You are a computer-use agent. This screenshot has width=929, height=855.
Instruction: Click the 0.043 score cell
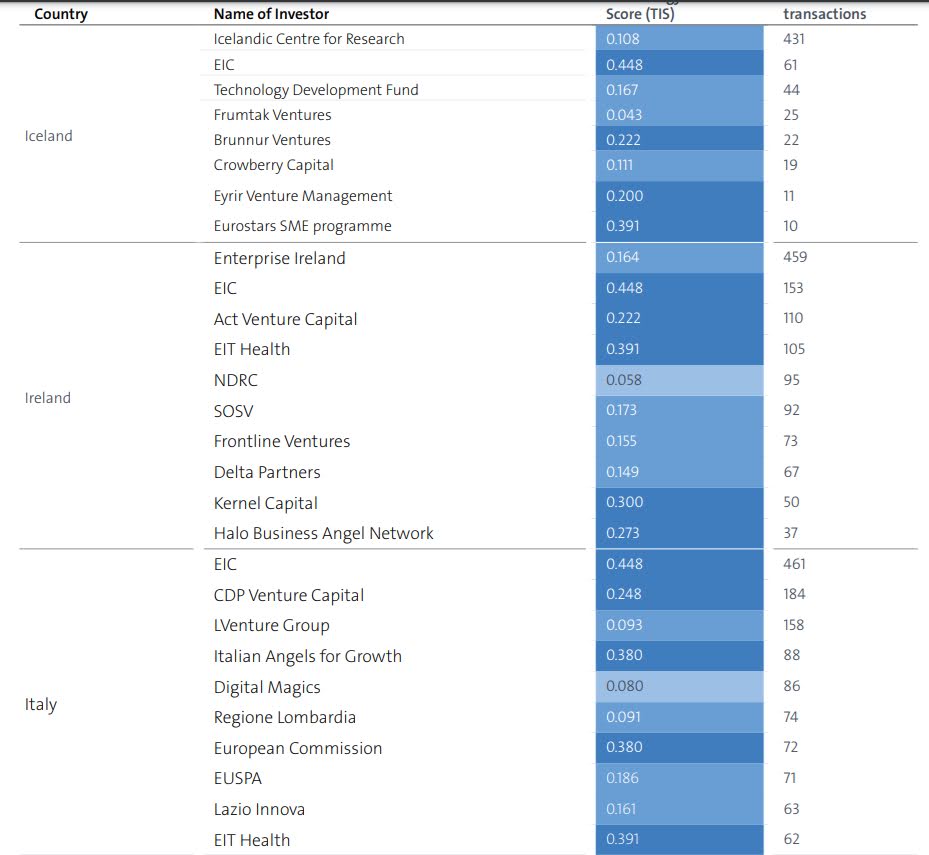click(x=680, y=114)
